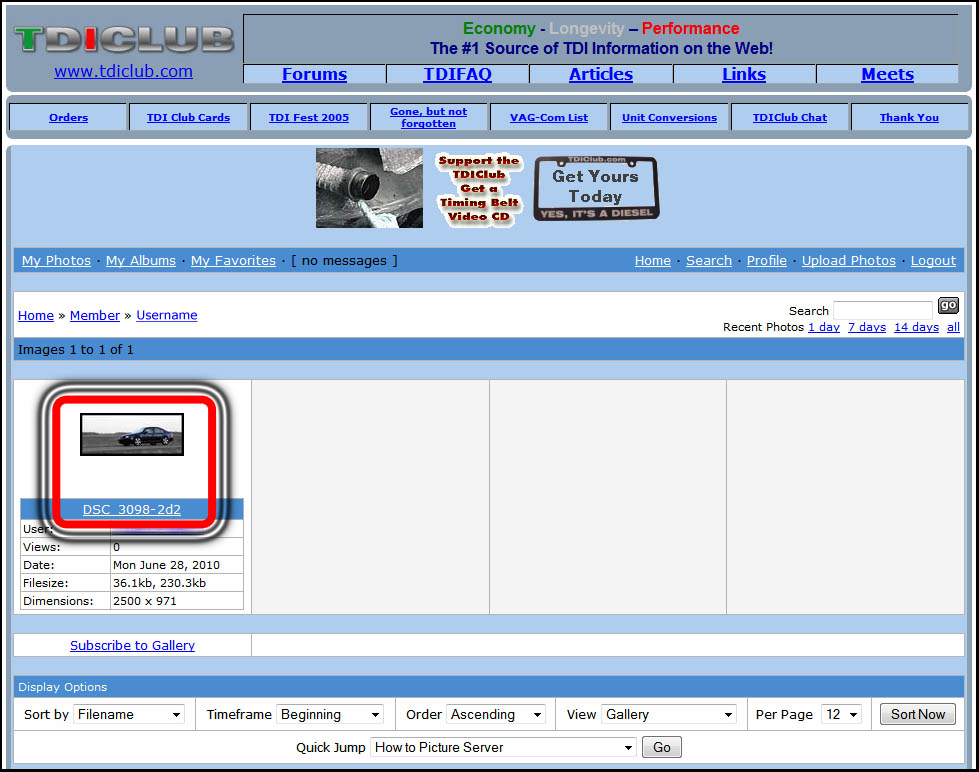Open TDI Fest 2005 link
This screenshot has width=979, height=772.
pos(308,117)
